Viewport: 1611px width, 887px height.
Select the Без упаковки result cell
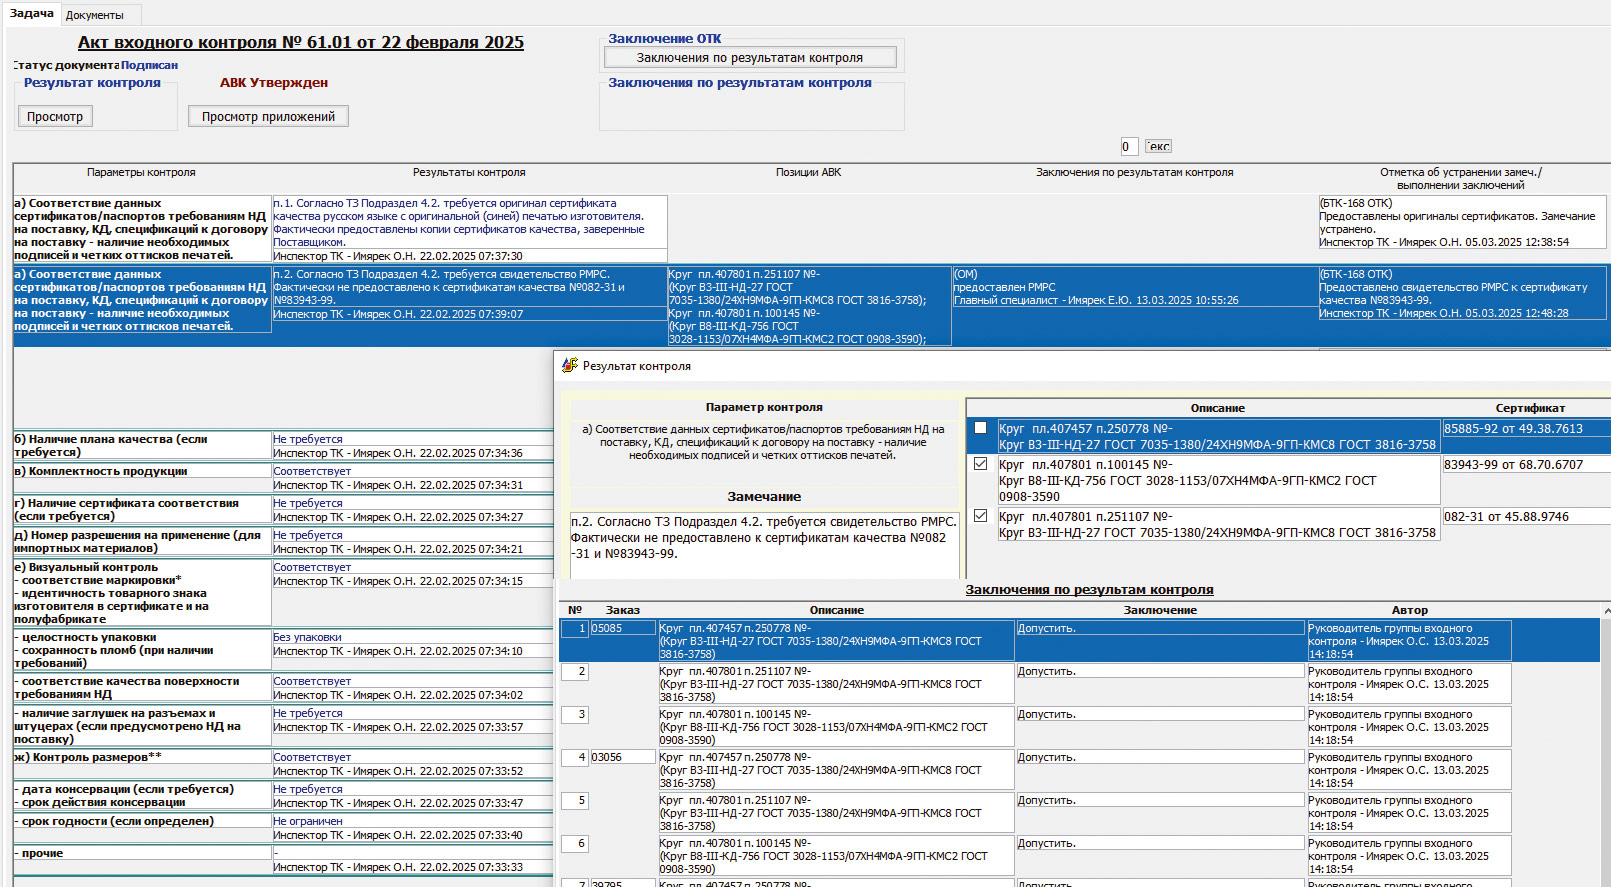(308, 637)
